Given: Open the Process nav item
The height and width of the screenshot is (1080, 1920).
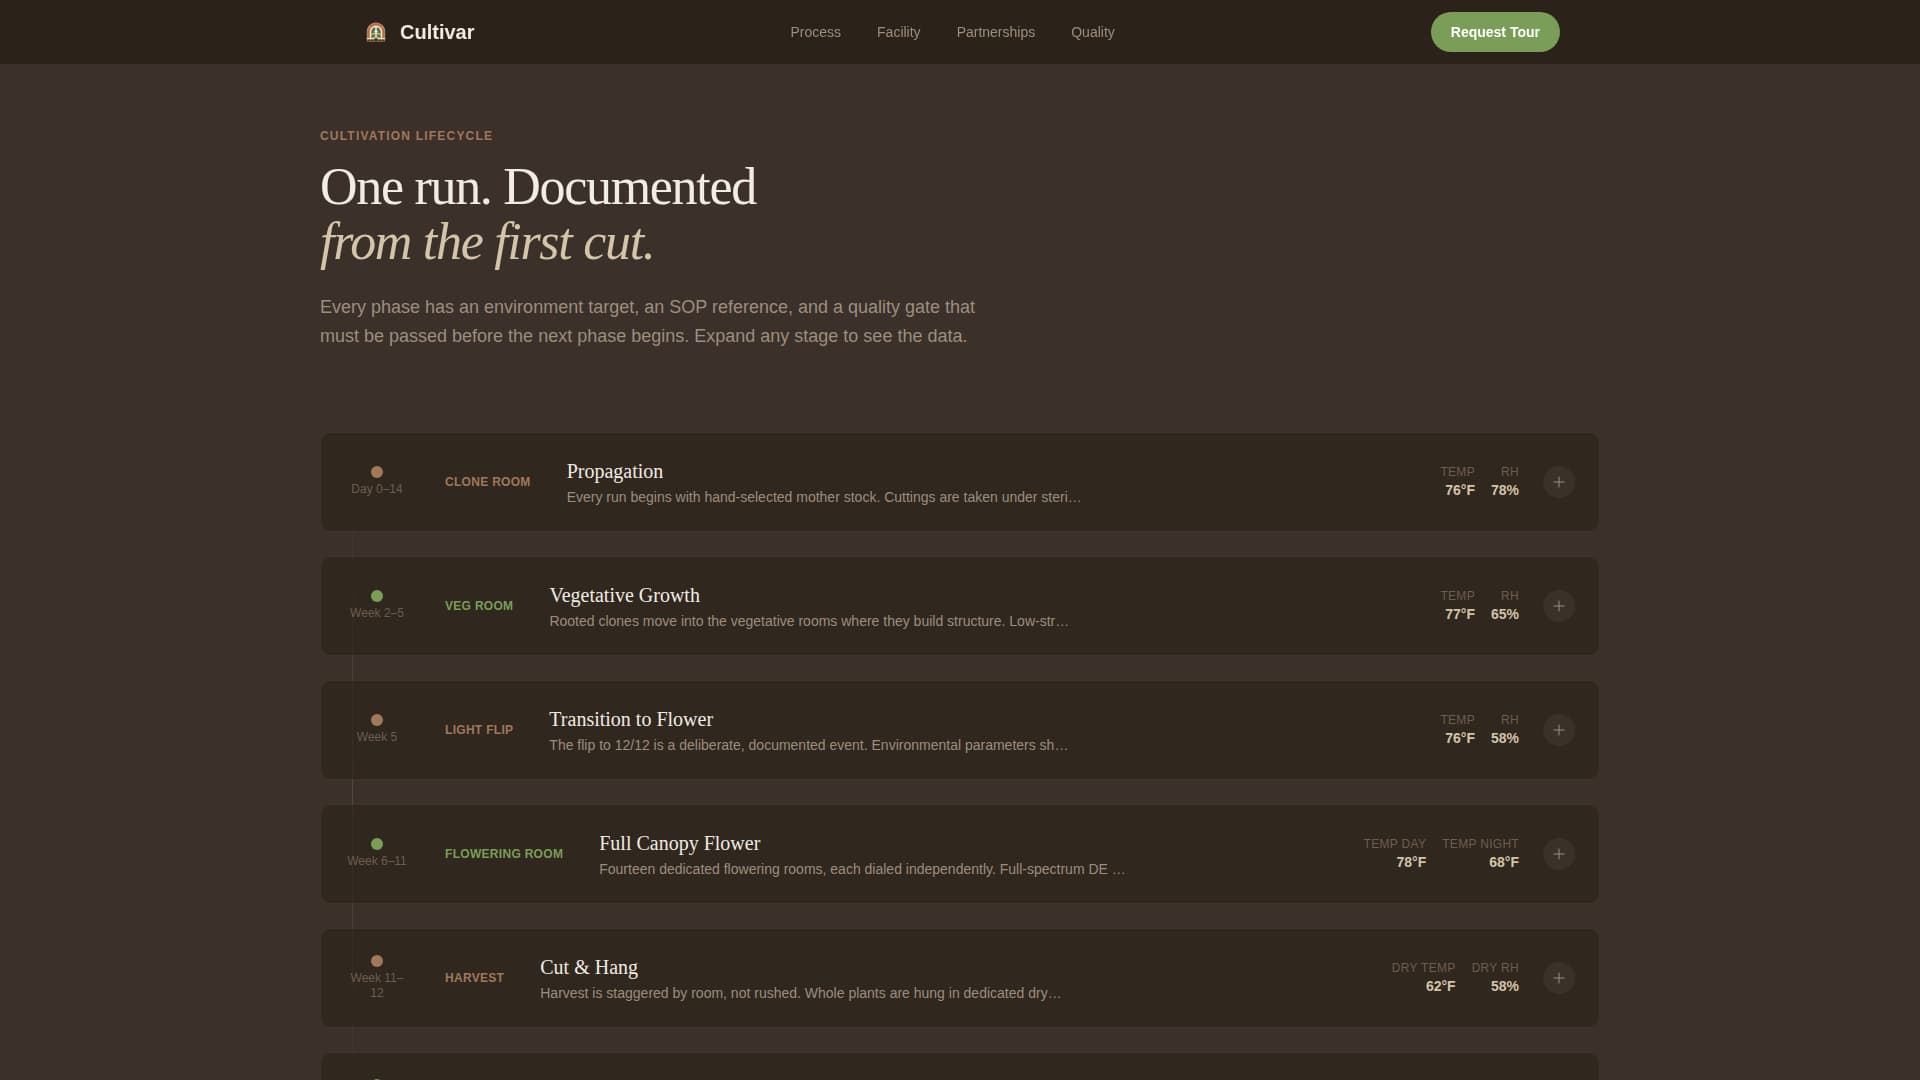Looking at the screenshot, I should (x=815, y=32).
